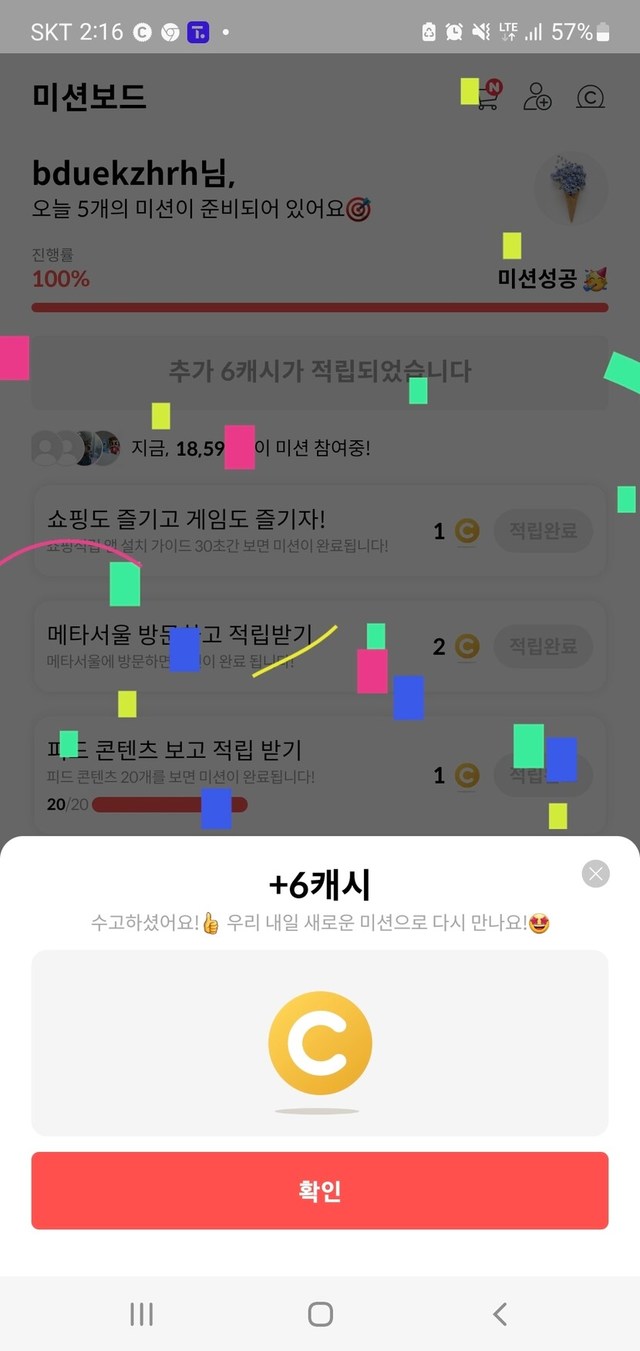Viewport: 640px width, 1351px height.
Task: Open the ice cream profile picture
Action: 570,189
